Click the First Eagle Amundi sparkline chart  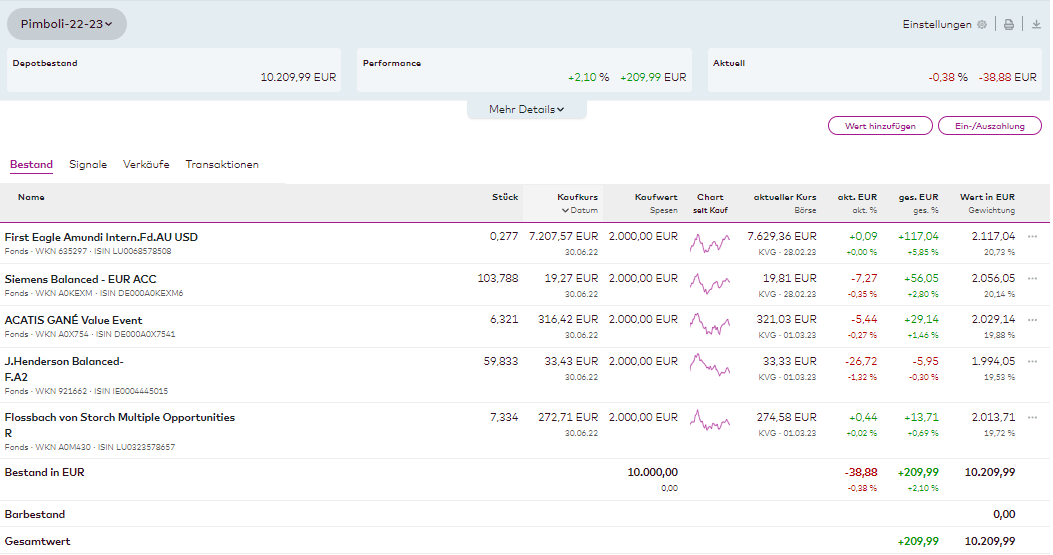(x=710, y=243)
